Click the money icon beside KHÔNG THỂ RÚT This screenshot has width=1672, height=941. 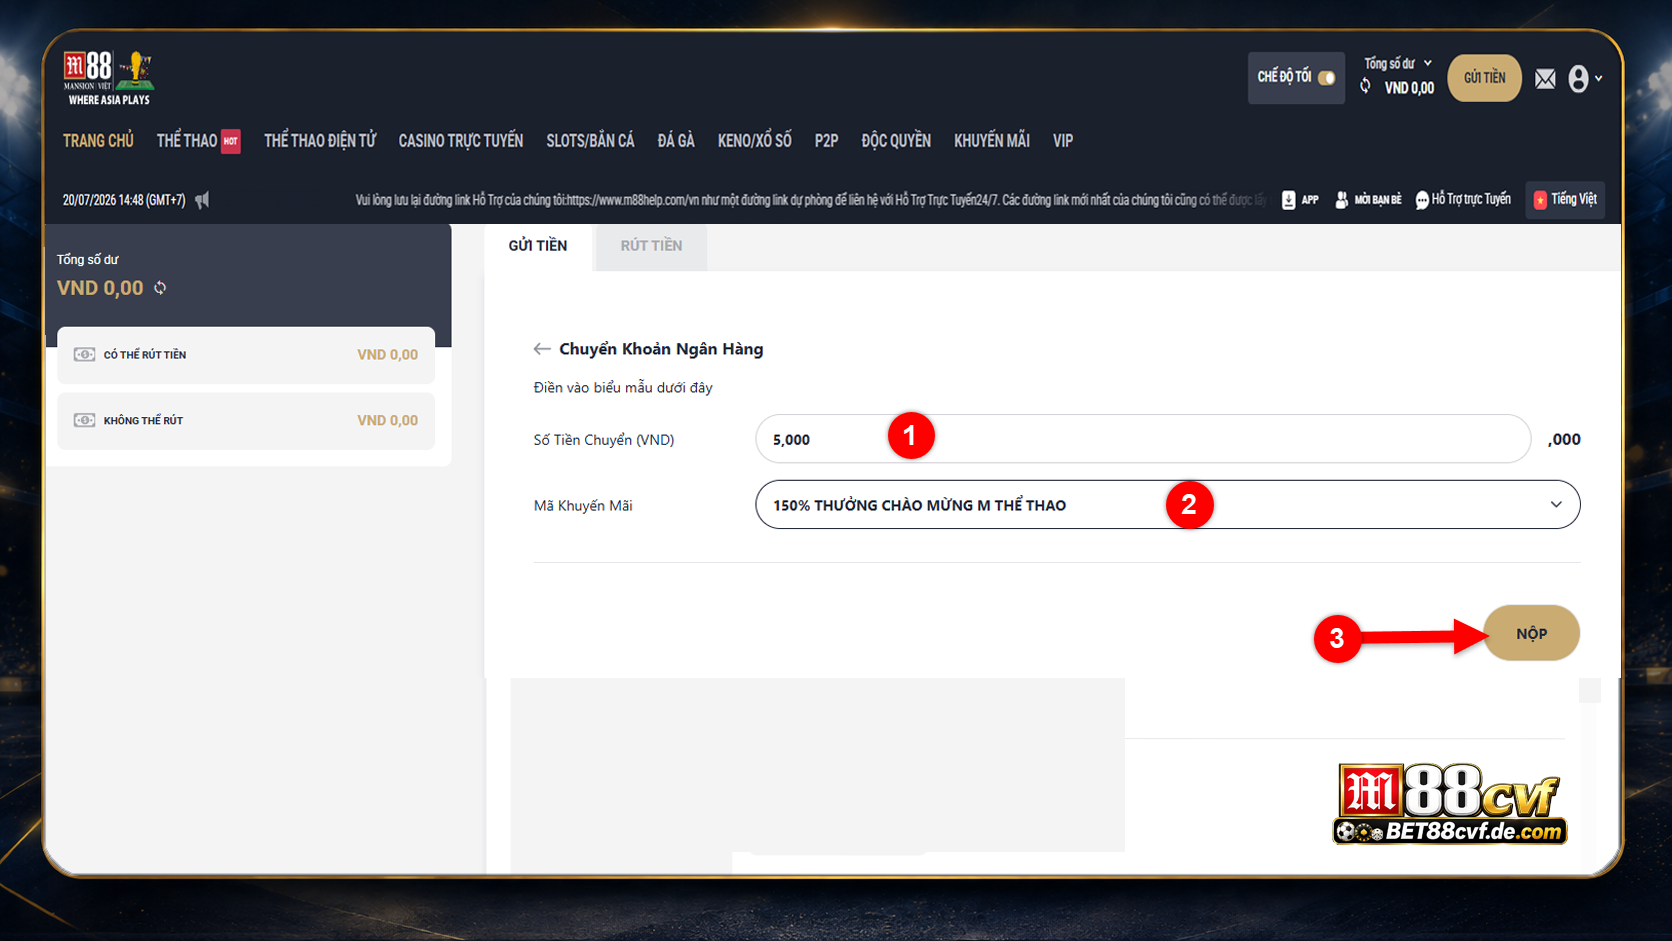[x=85, y=421]
